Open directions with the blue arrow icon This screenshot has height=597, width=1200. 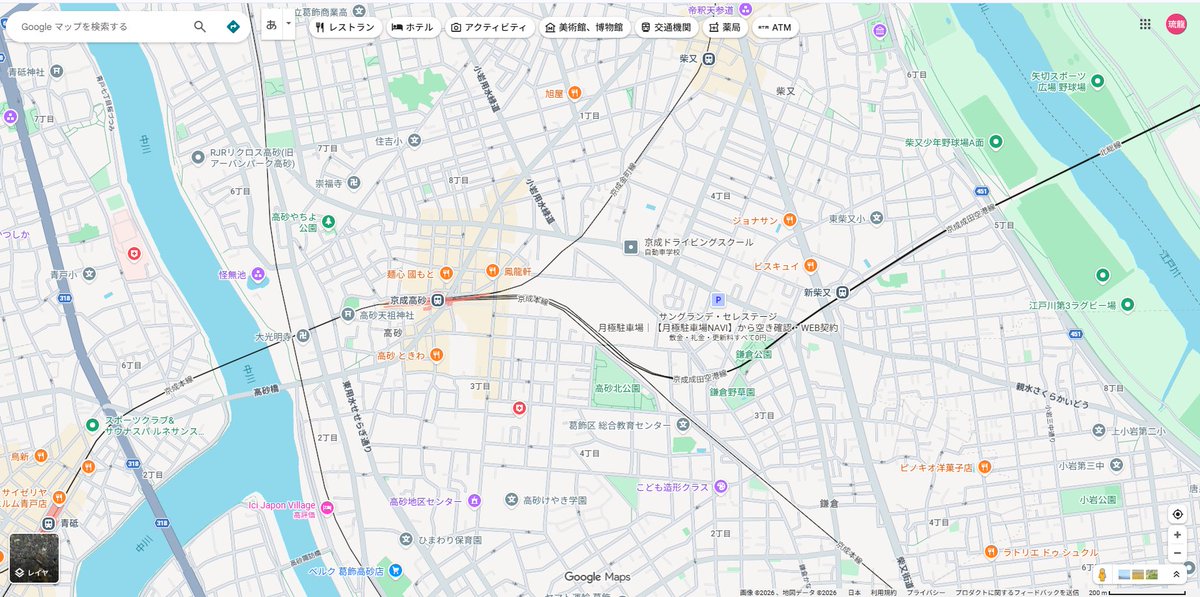(x=233, y=27)
